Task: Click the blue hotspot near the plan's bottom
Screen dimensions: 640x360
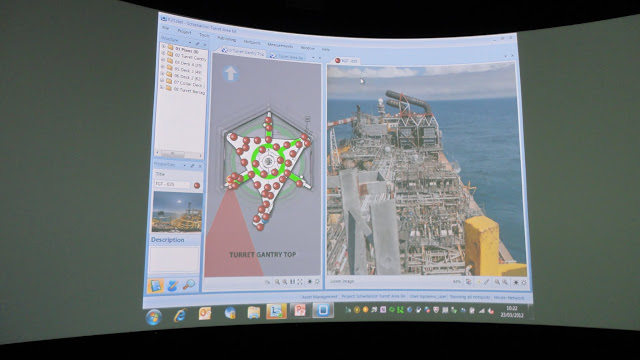Action: pos(265,221)
